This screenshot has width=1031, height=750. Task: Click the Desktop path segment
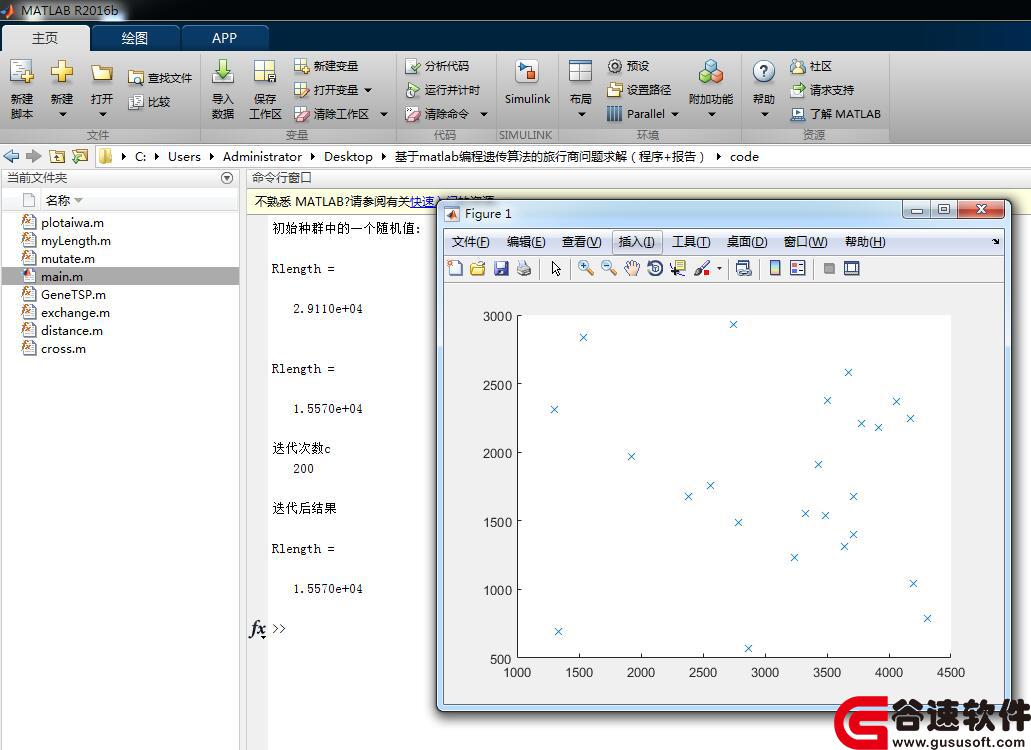point(348,156)
